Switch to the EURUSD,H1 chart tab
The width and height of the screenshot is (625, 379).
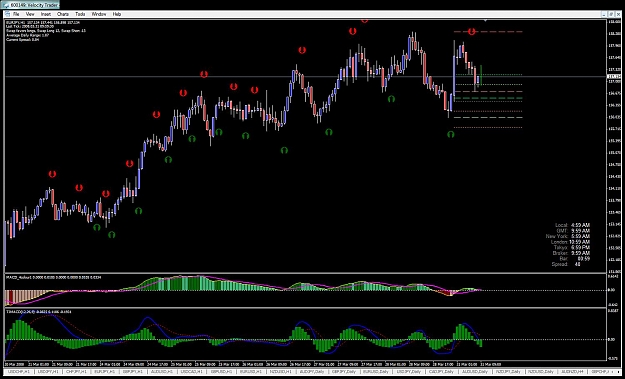pyautogui.click(x=250, y=371)
